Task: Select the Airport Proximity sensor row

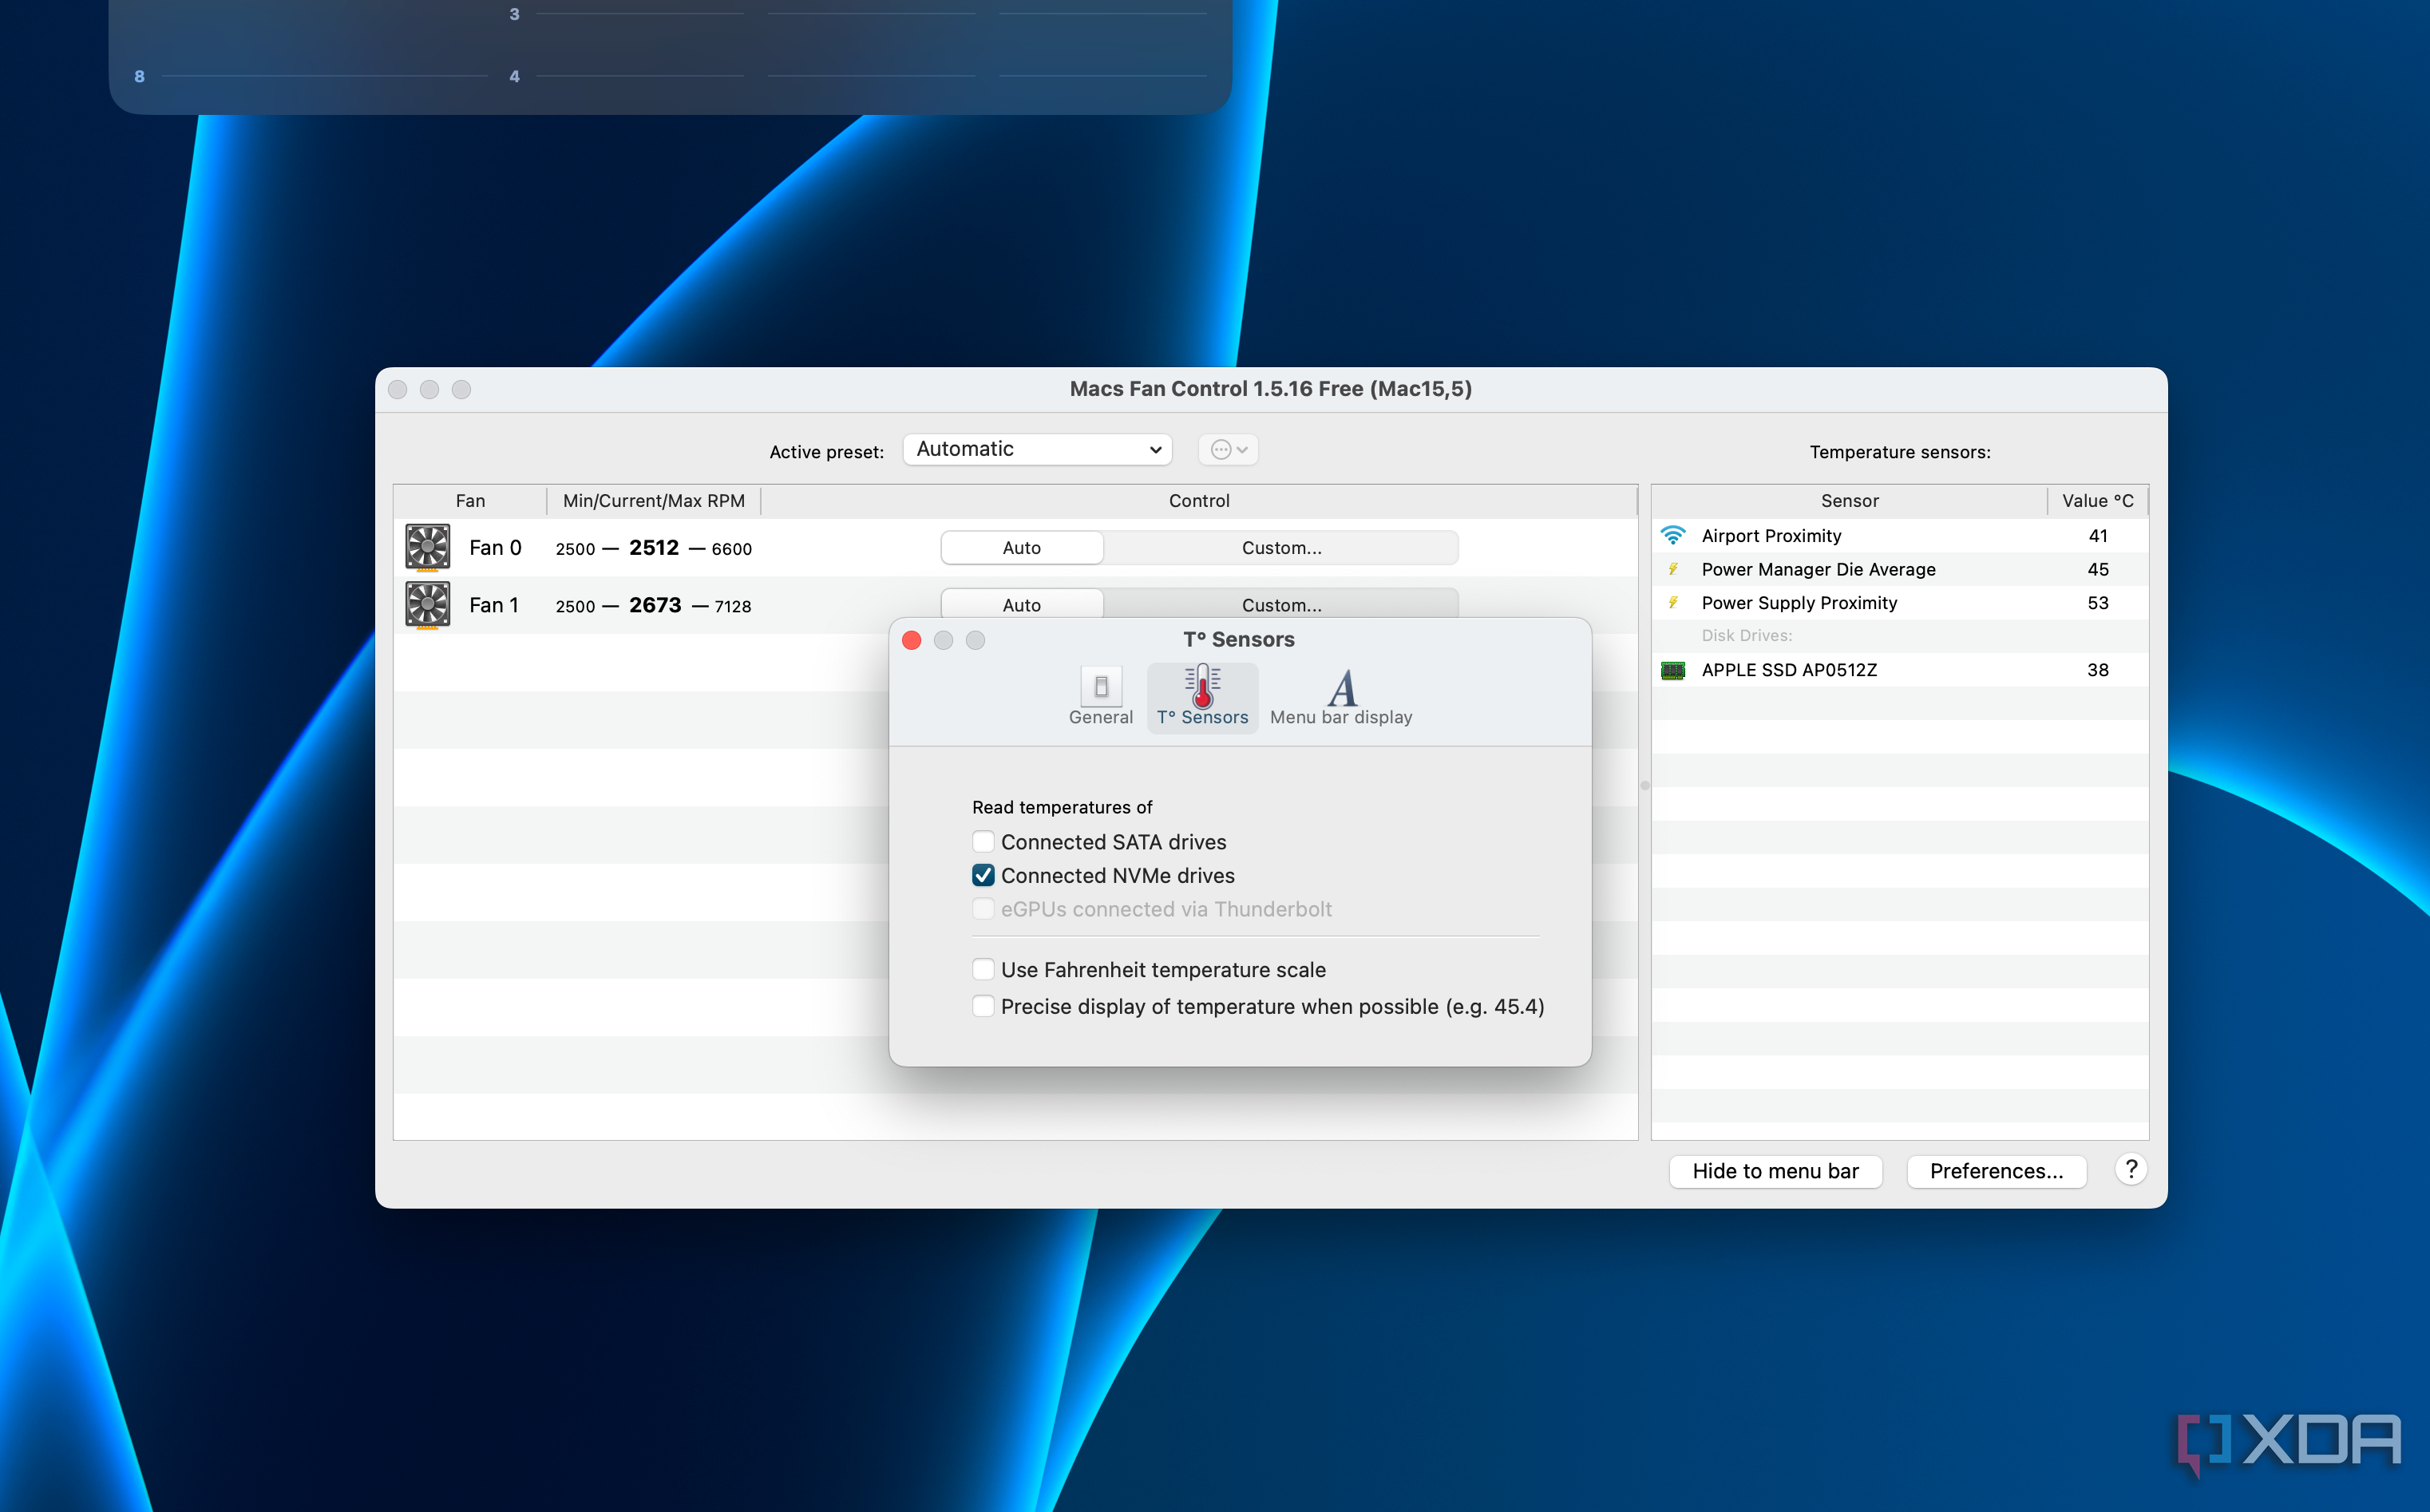Action: pyautogui.click(x=1899, y=536)
